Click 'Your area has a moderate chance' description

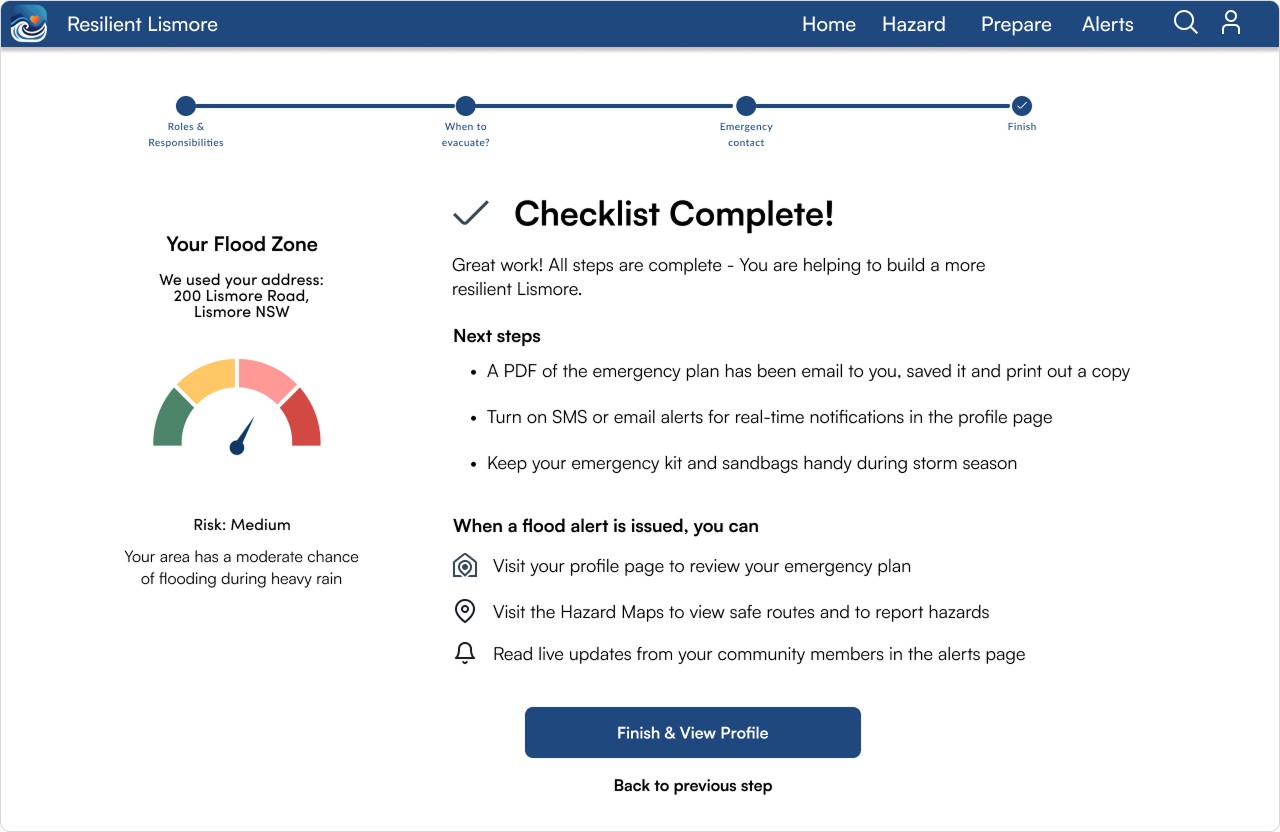pos(241,567)
